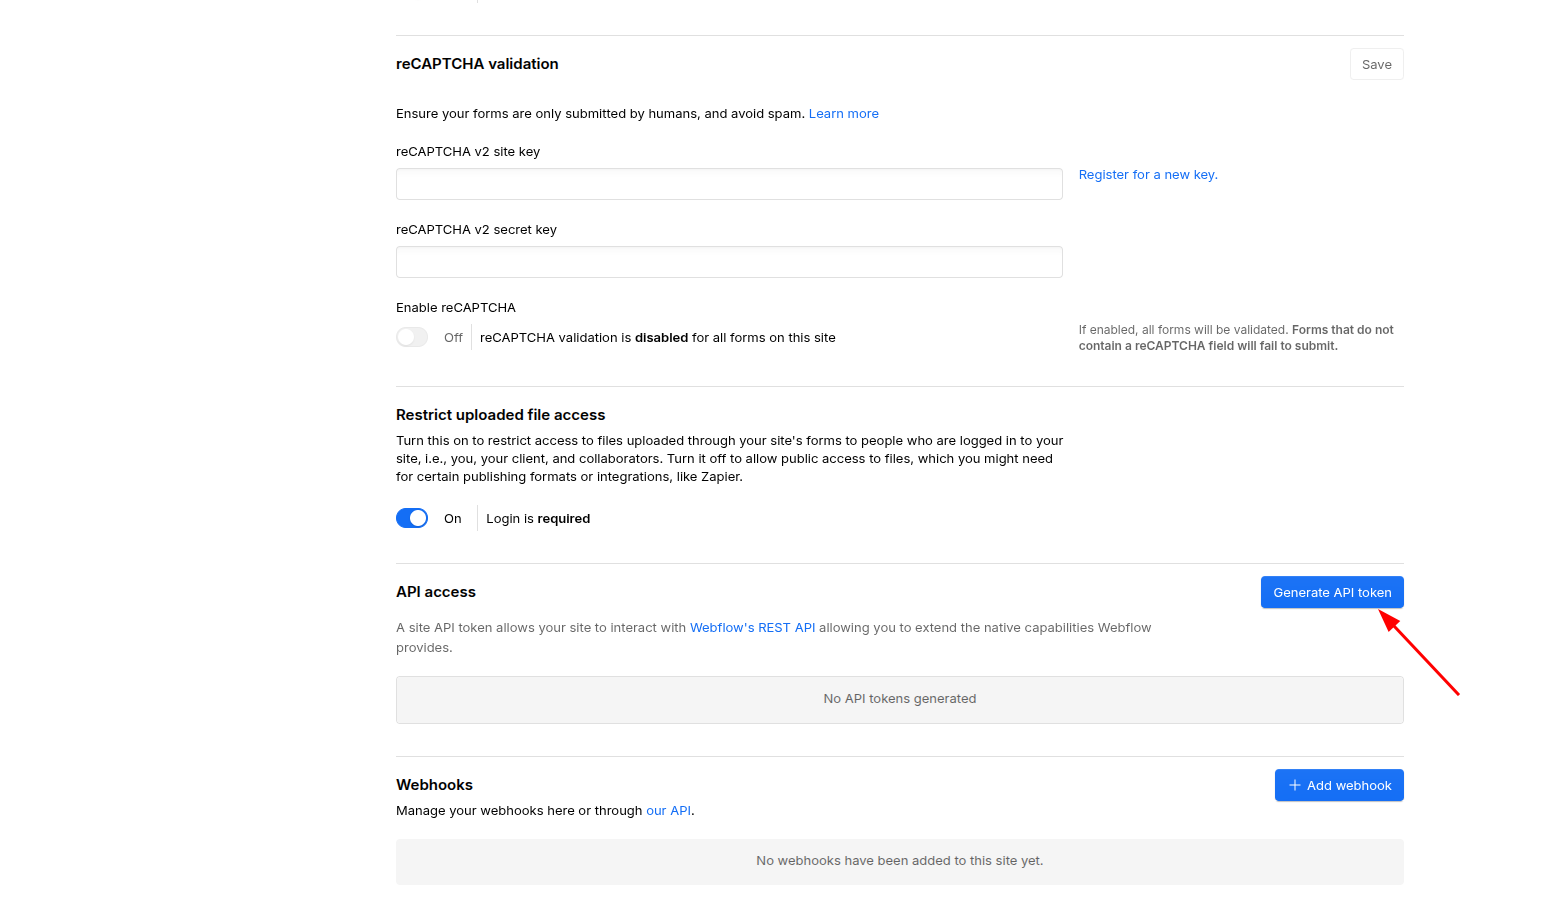Select the reCAPTCHA validation heading

[x=477, y=64]
